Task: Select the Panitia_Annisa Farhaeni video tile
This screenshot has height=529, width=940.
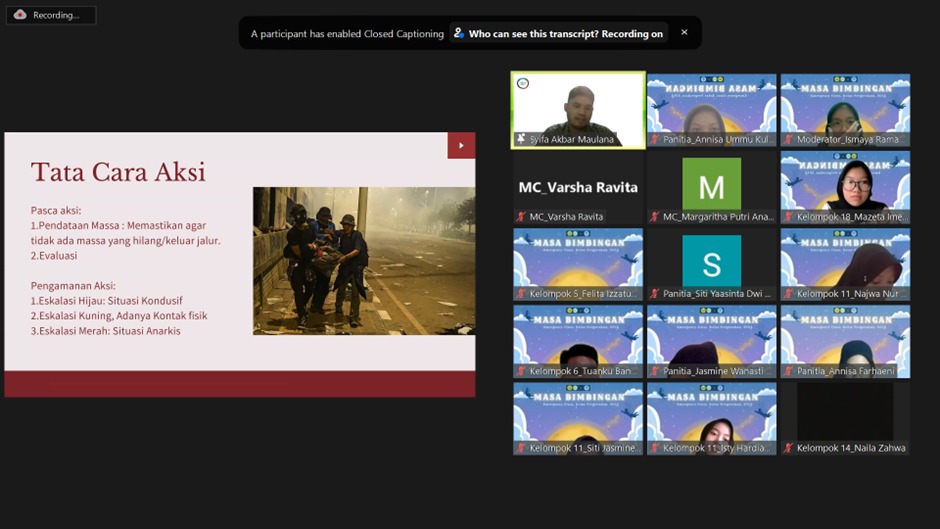Action: [845, 340]
